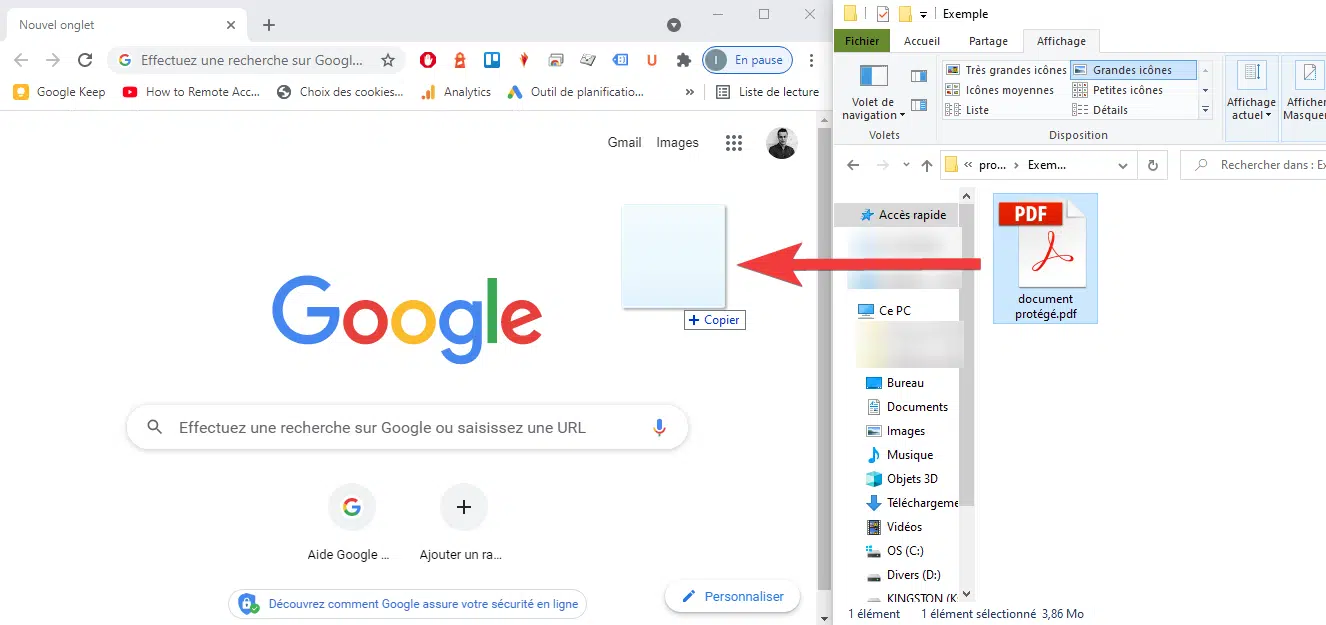Viewport: 1326px width, 625px height.
Task: Open the Fichier ribbon tab in Explorer
Action: pos(862,41)
